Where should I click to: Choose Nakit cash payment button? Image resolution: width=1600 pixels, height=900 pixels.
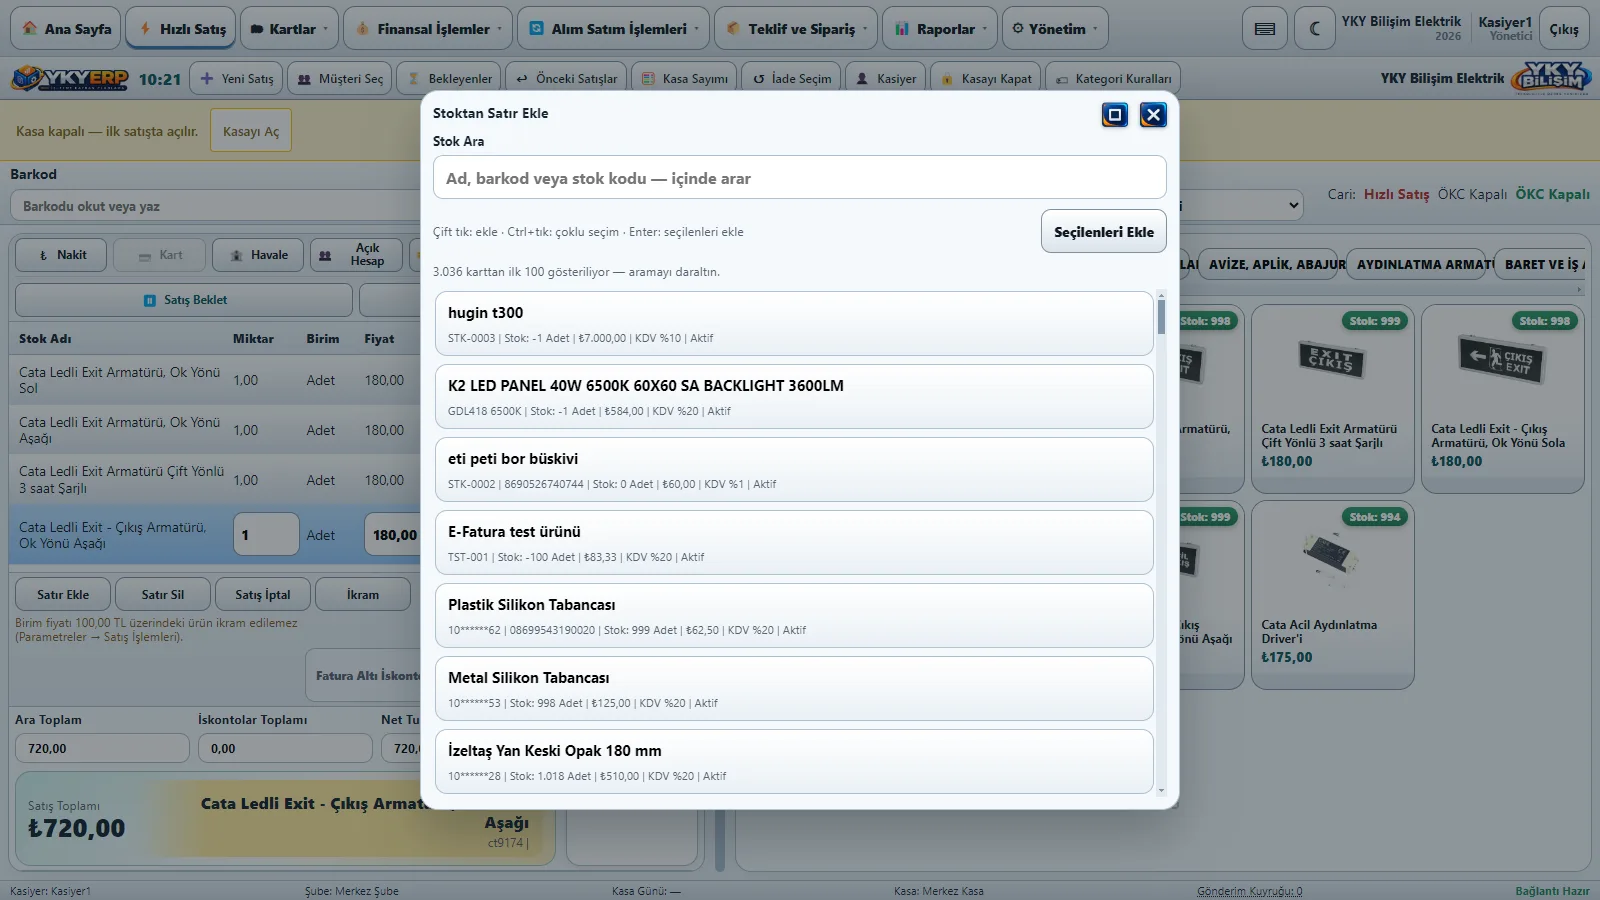[x=61, y=255]
